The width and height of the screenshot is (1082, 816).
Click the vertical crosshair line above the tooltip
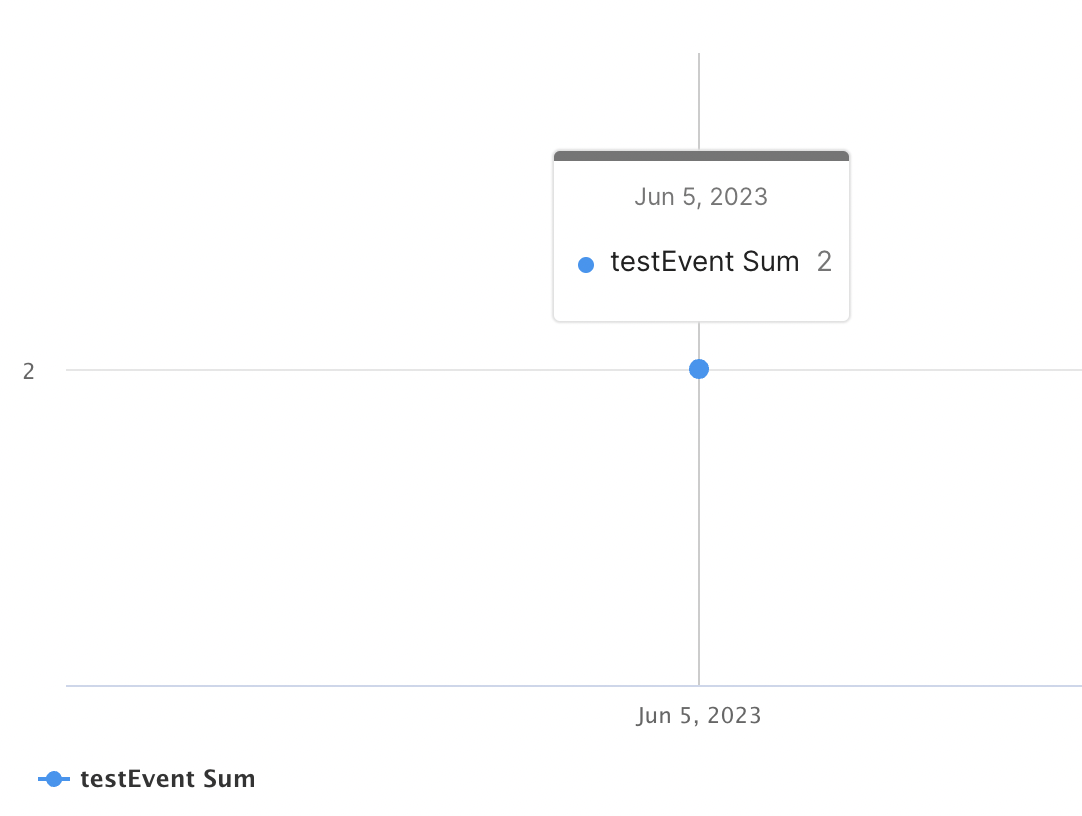point(699,100)
